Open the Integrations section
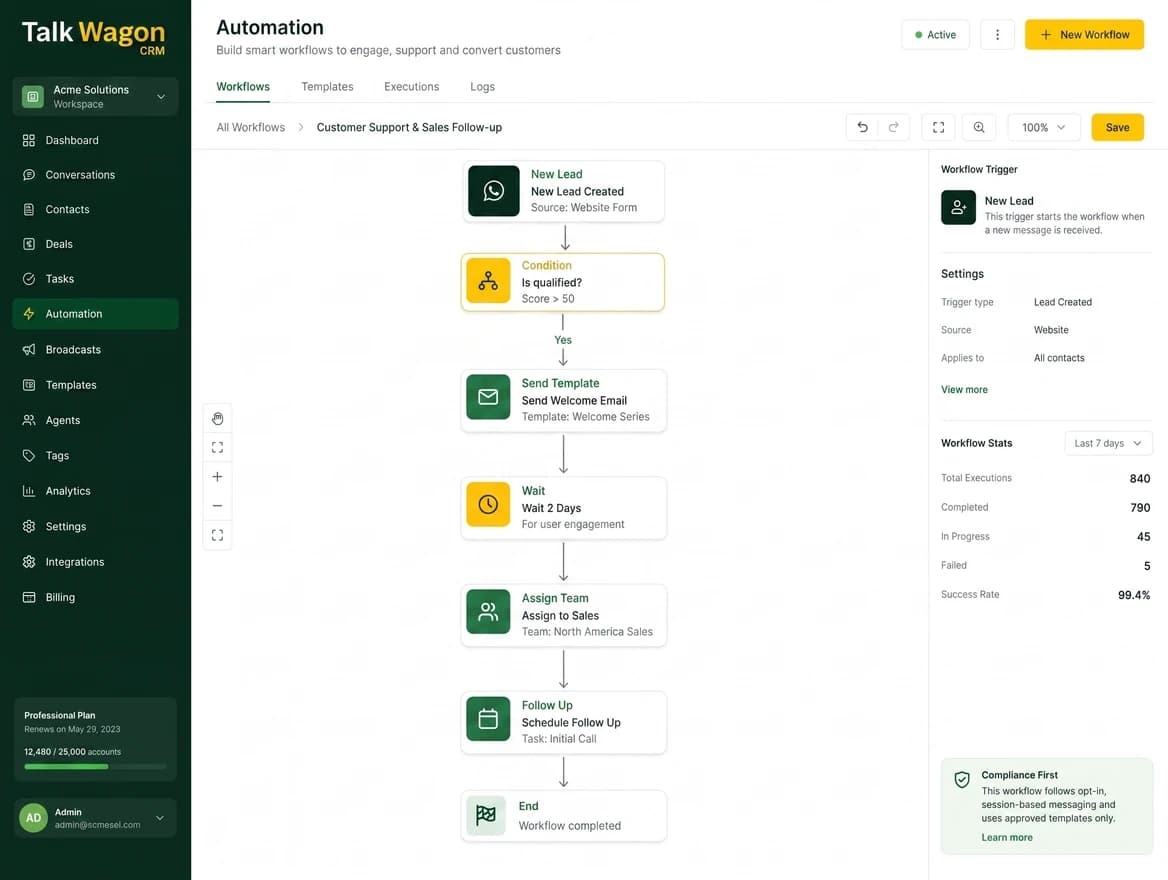The image size is (1168, 880). tap(95, 562)
